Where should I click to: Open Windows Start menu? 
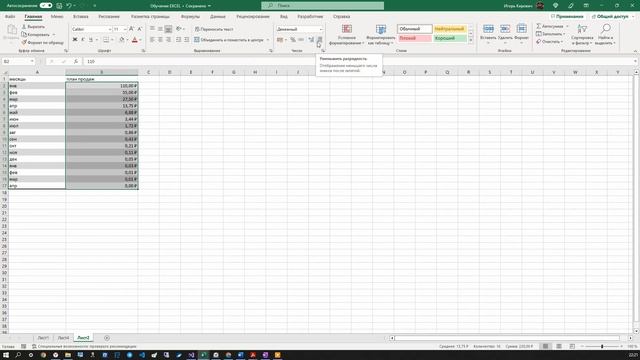tap(6, 355)
